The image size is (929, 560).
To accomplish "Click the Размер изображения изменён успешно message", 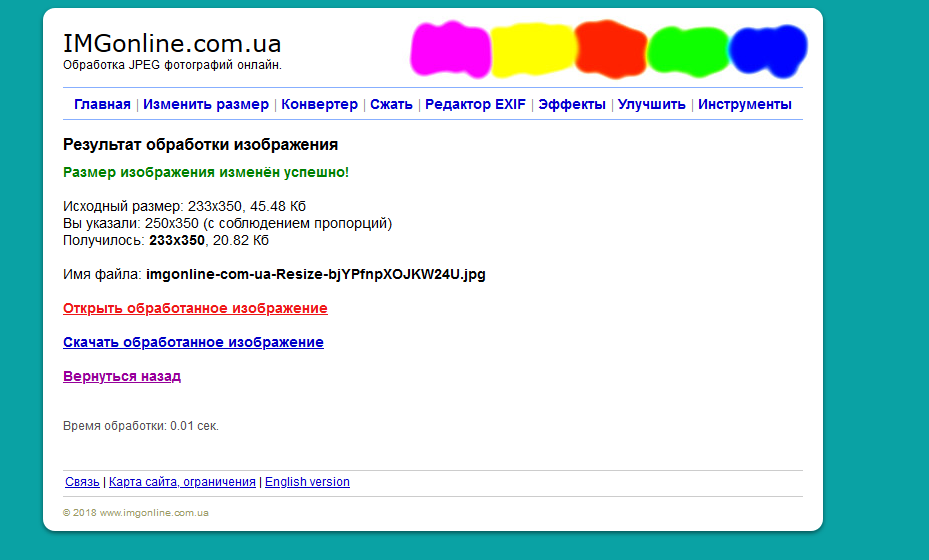I will 206,172.
